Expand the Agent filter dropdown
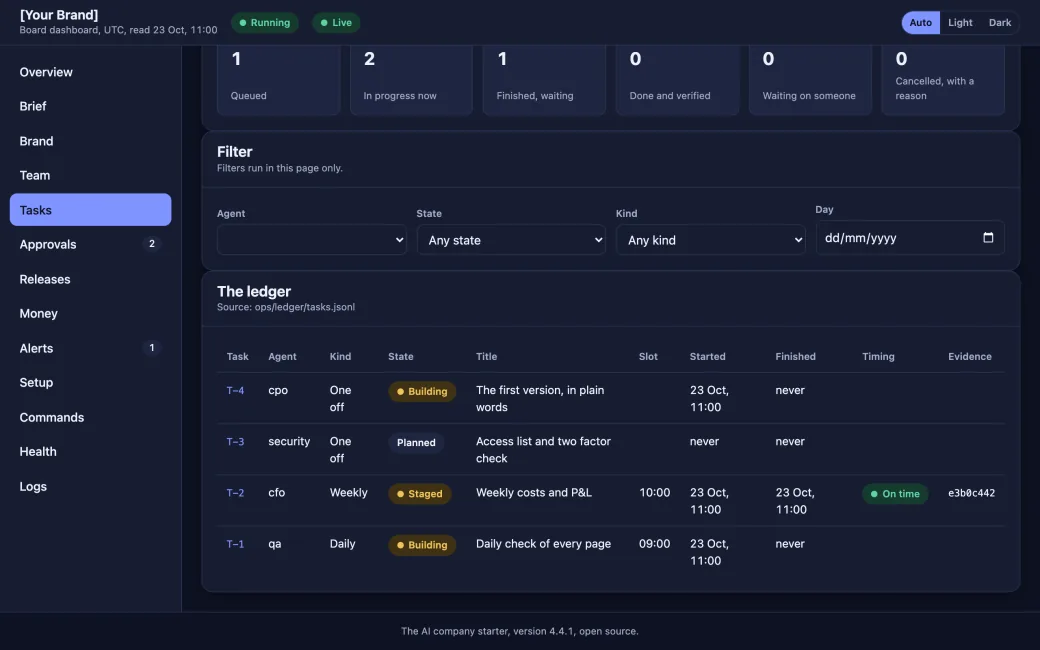Viewport: 1040px width, 650px height. pos(312,239)
